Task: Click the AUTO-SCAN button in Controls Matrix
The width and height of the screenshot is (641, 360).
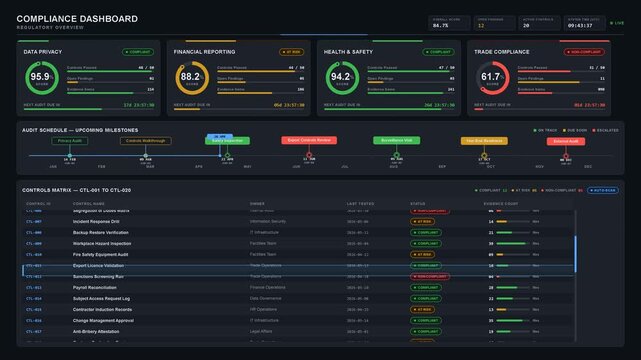Action: (x=603, y=190)
